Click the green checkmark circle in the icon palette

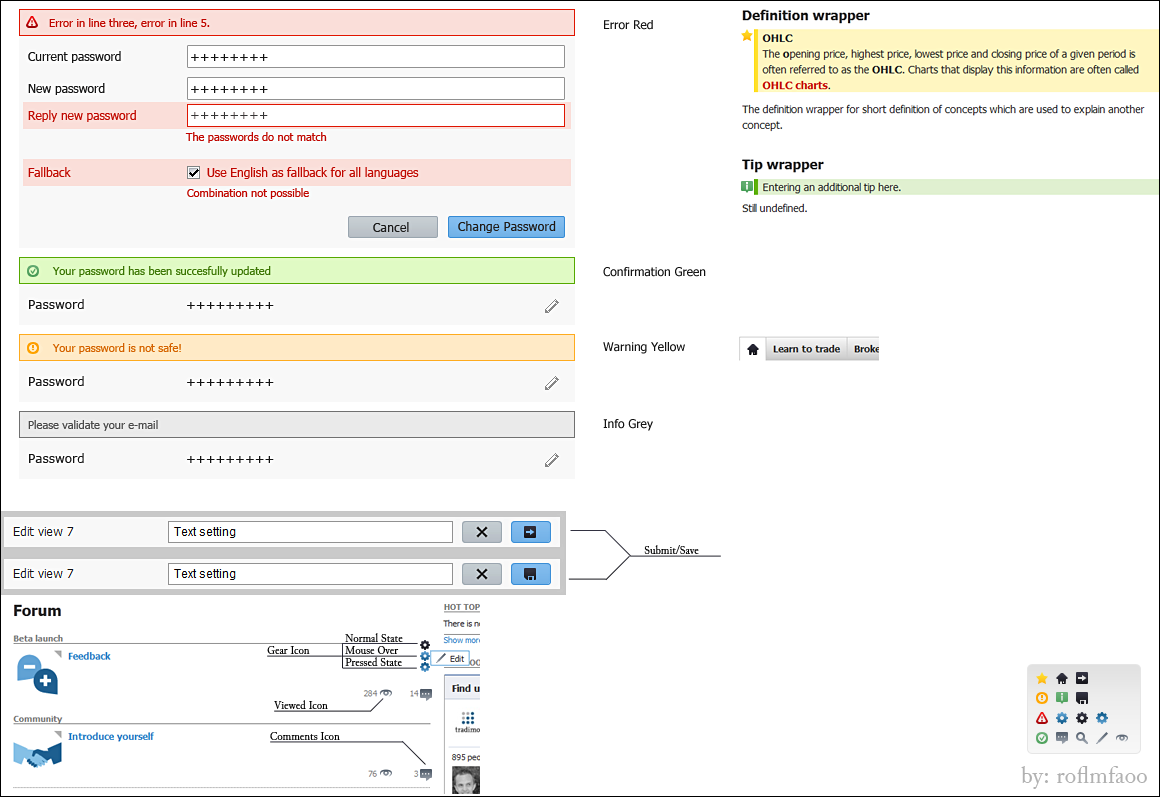[x=1042, y=738]
